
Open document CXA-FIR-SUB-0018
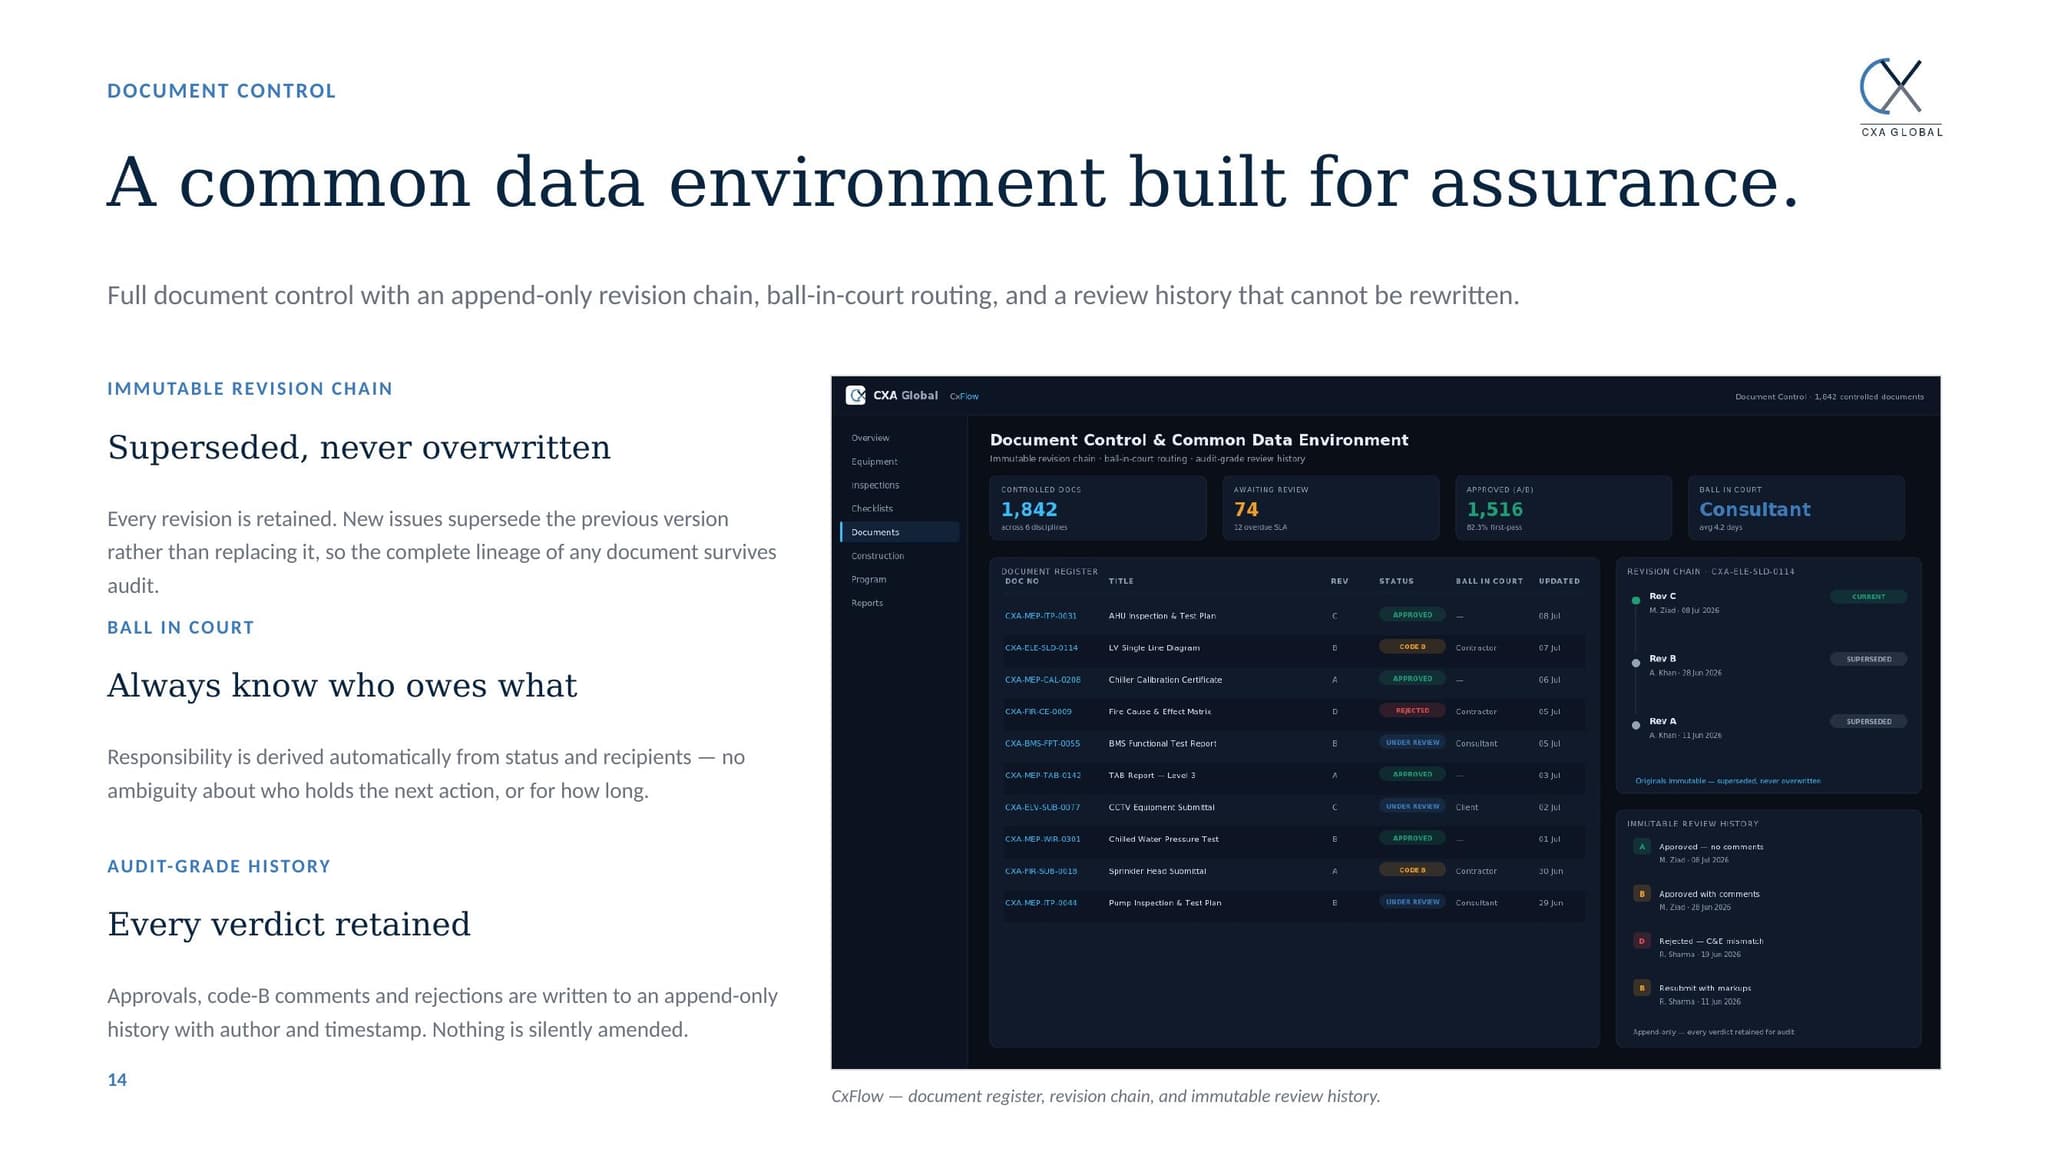point(1041,871)
